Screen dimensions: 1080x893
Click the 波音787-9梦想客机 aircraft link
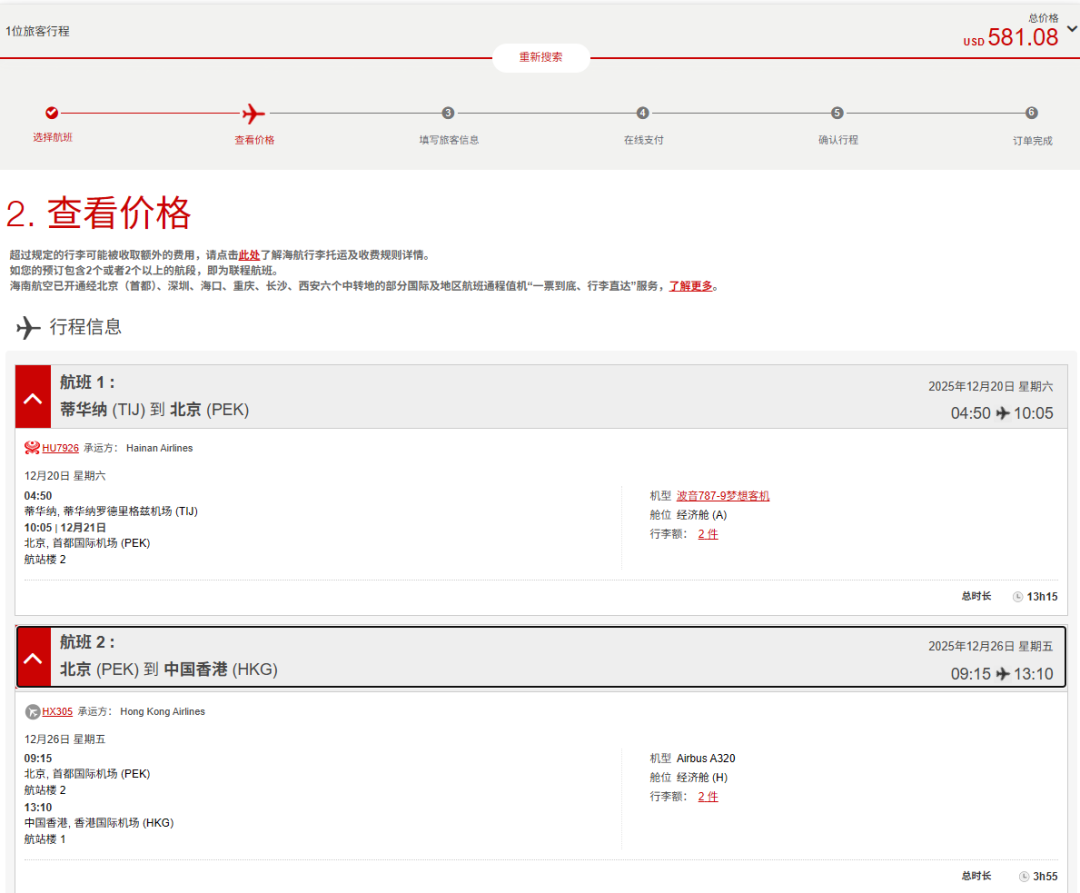coord(723,496)
